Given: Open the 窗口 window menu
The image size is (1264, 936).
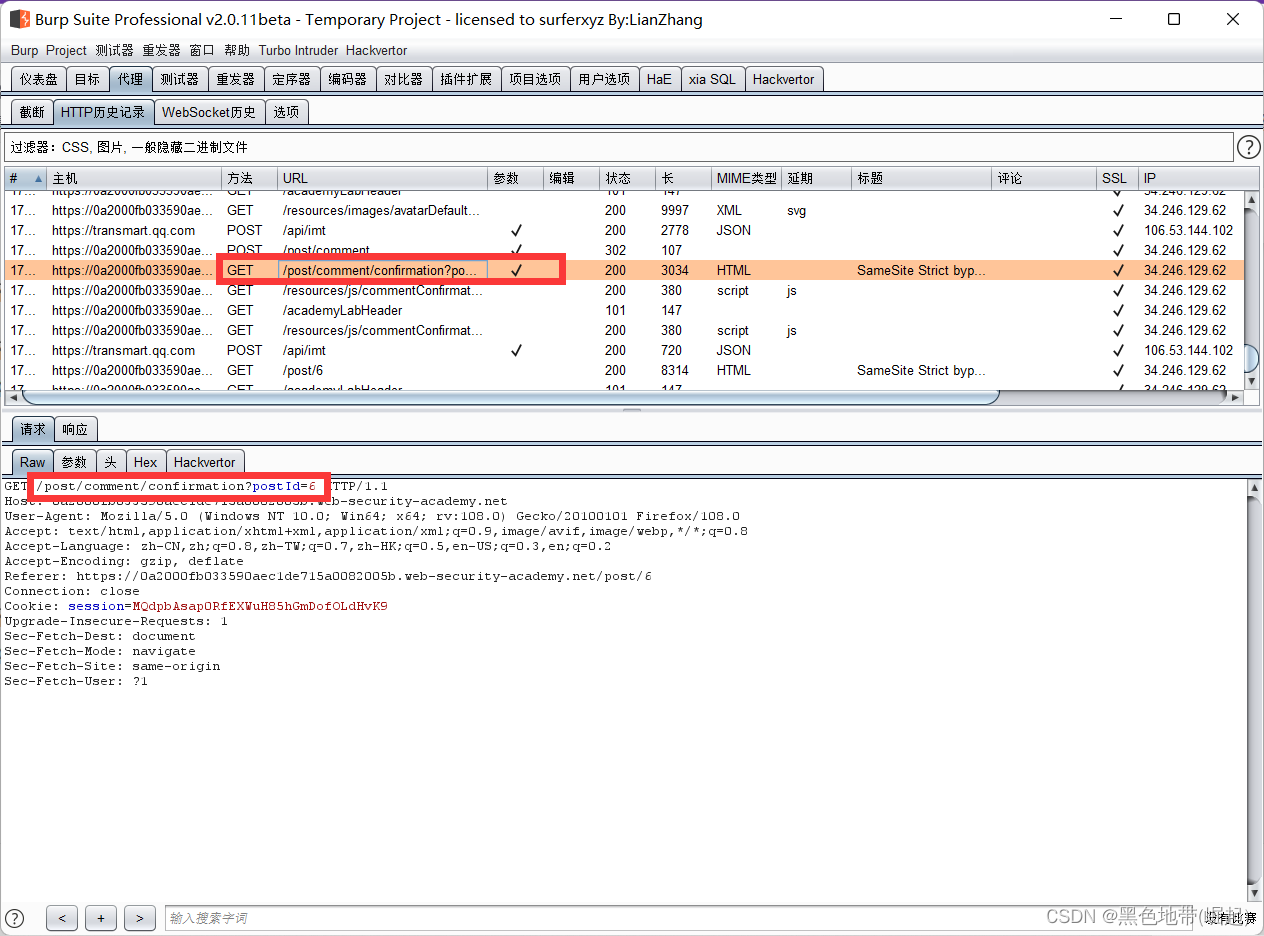Looking at the screenshot, I should tap(202, 50).
